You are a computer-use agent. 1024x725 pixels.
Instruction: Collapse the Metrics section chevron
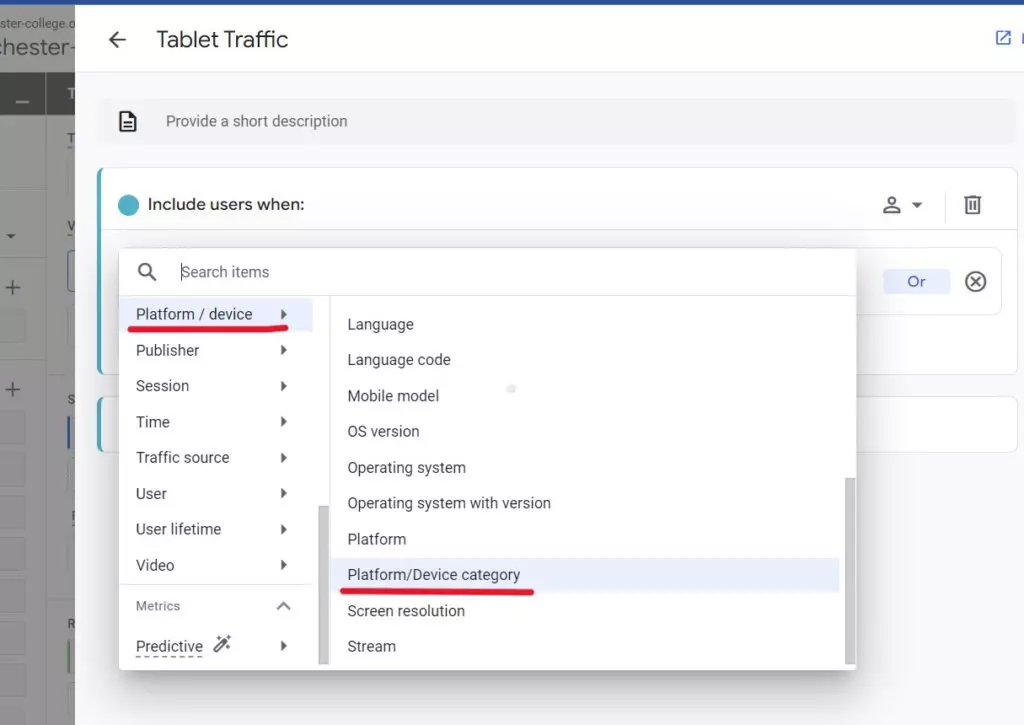pyautogui.click(x=283, y=606)
